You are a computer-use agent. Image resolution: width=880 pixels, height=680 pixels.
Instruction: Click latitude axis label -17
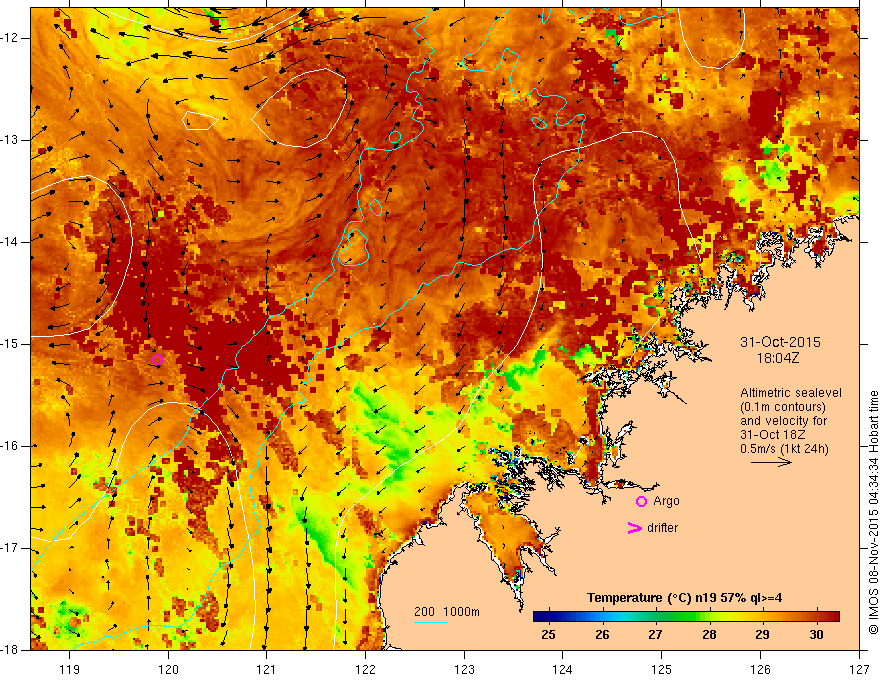[10, 548]
